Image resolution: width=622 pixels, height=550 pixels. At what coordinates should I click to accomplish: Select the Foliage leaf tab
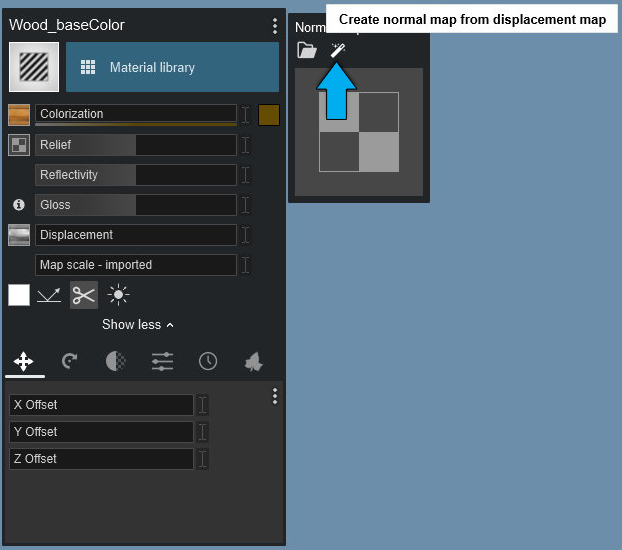pyautogui.click(x=254, y=362)
